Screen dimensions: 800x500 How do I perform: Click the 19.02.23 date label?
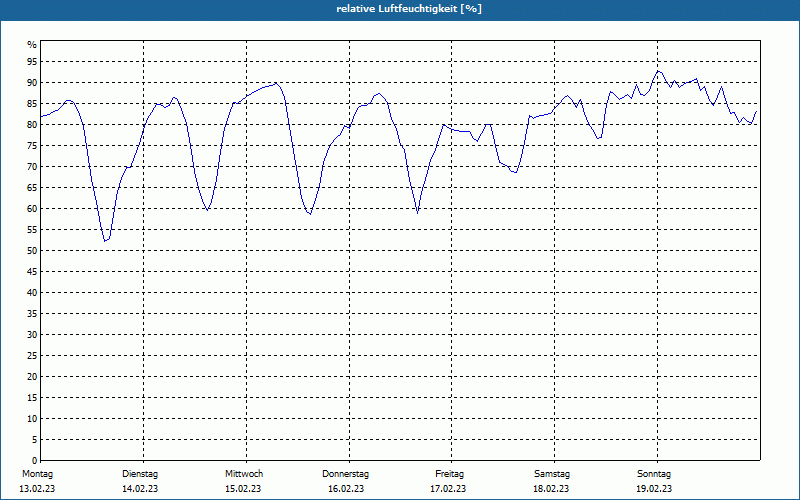click(x=654, y=489)
